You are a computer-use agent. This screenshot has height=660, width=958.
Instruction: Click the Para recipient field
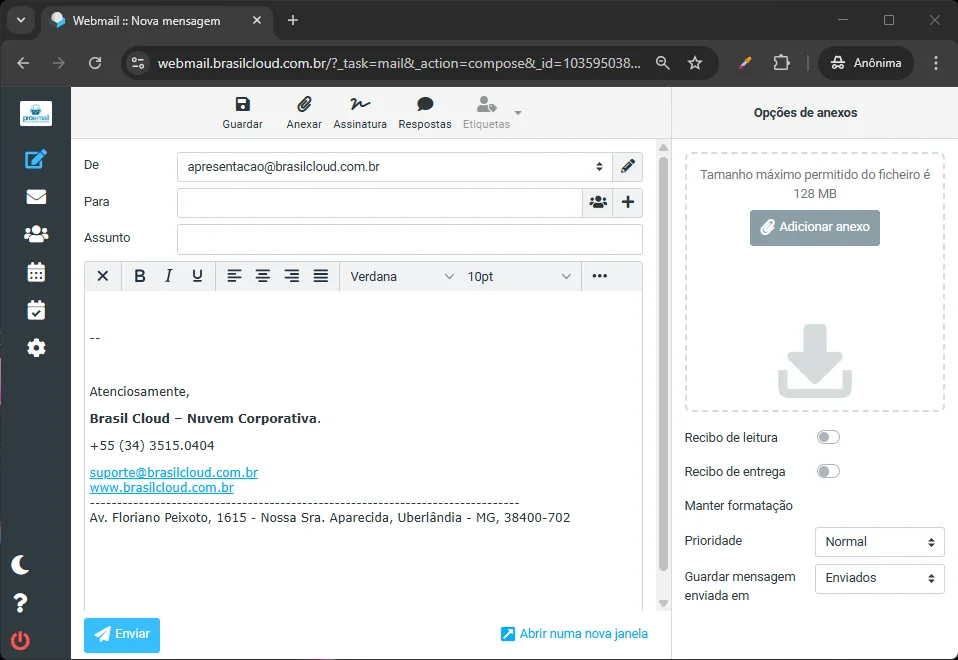click(x=379, y=202)
